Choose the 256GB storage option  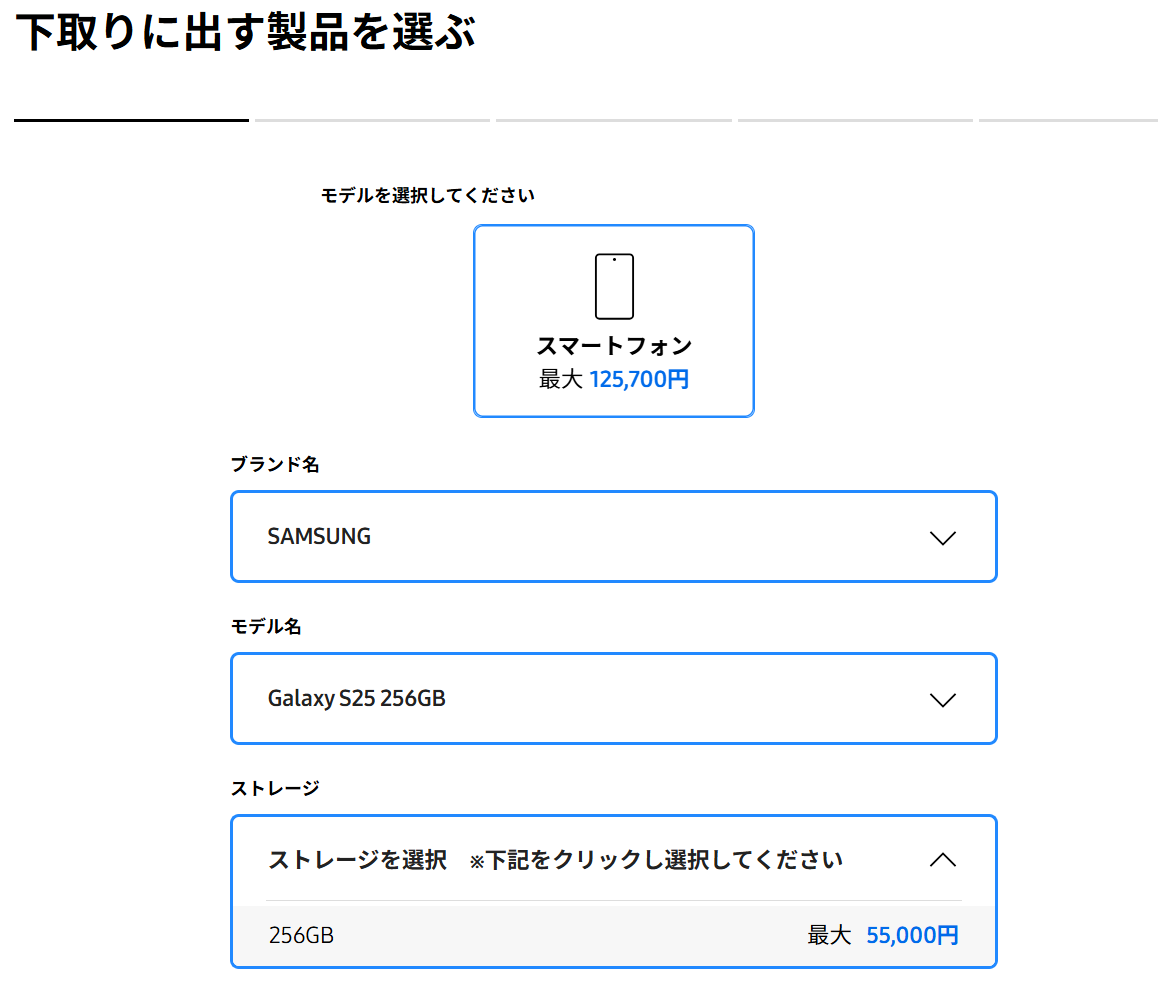click(302, 936)
